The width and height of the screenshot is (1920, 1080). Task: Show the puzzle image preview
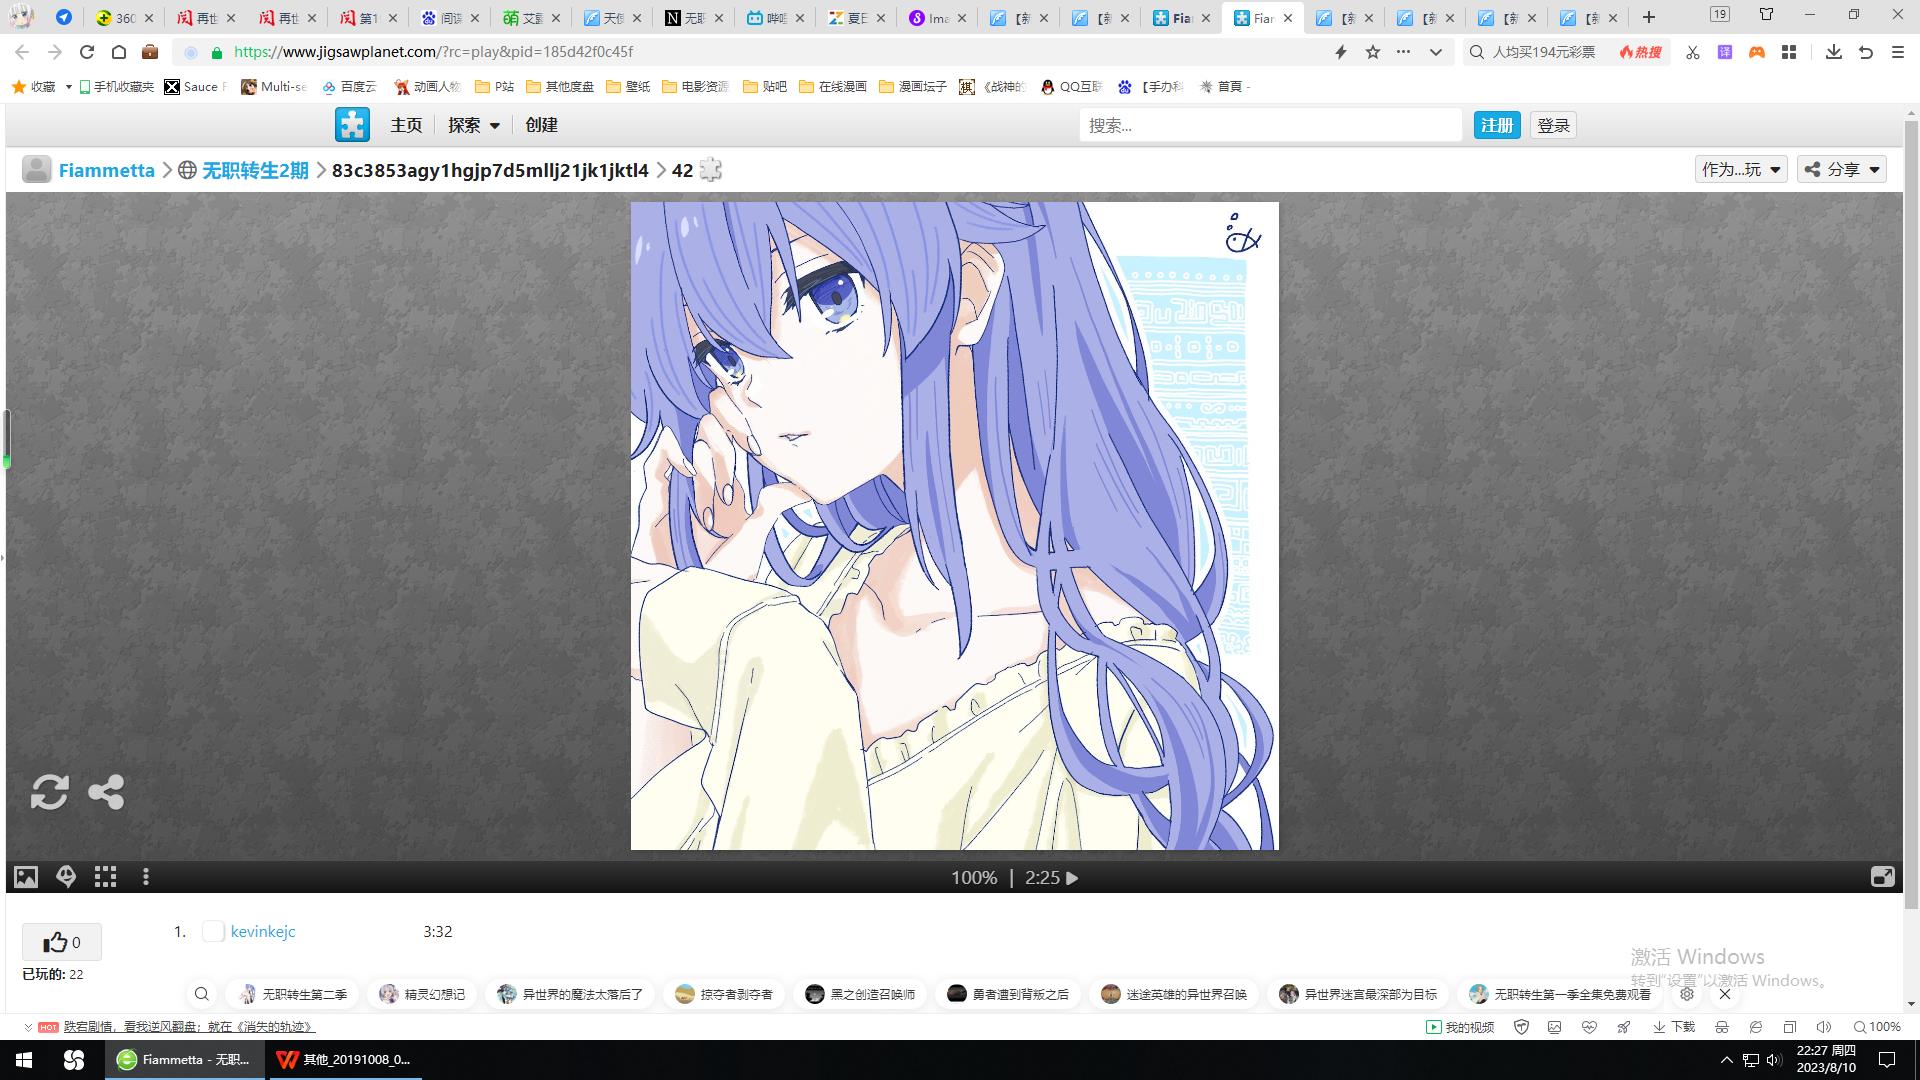[26, 877]
